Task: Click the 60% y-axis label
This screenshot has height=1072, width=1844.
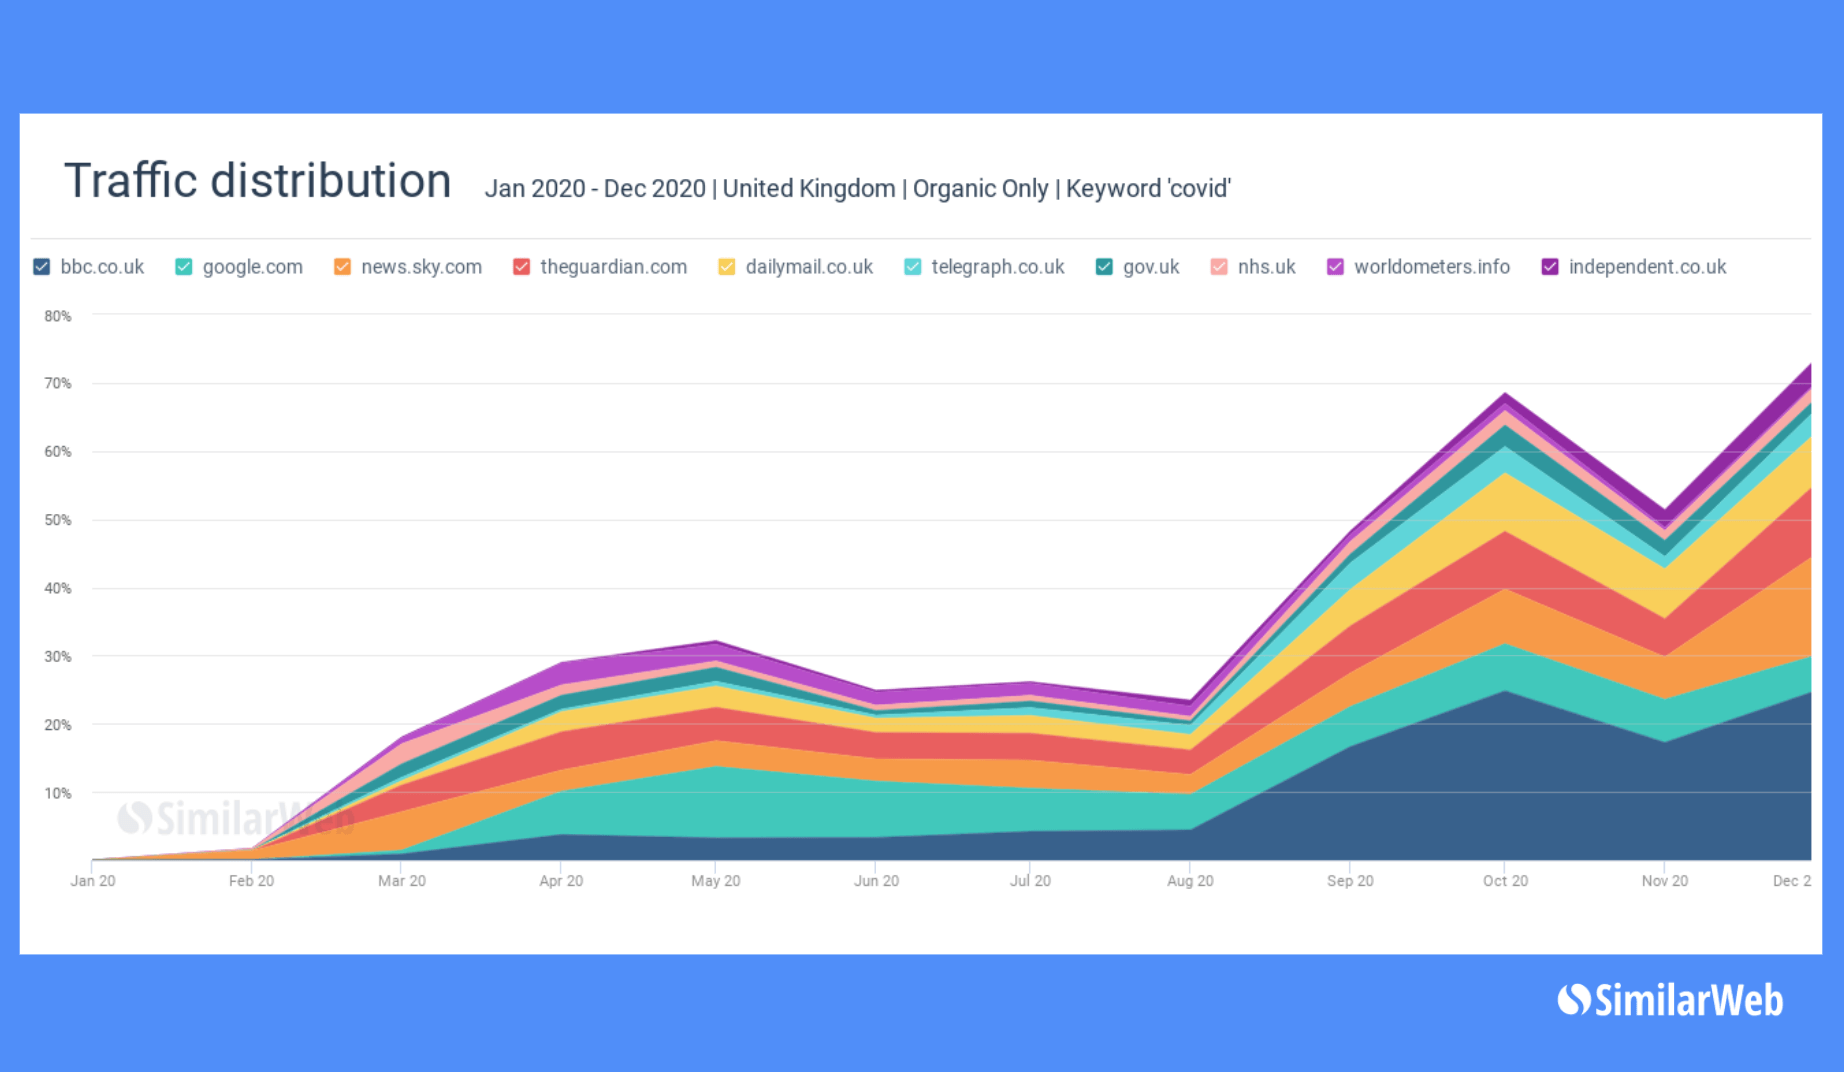Action: (x=58, y=452)
